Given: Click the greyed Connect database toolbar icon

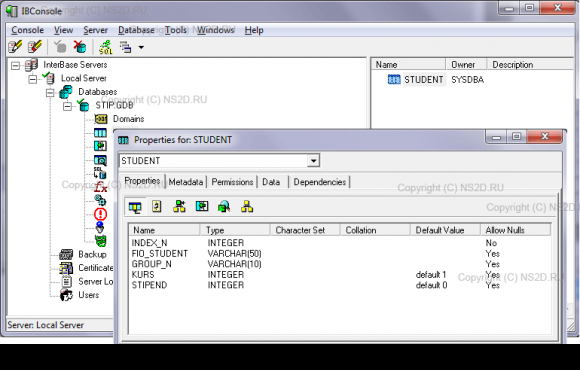Looking at the screenshot, I should tap(60, 47).
